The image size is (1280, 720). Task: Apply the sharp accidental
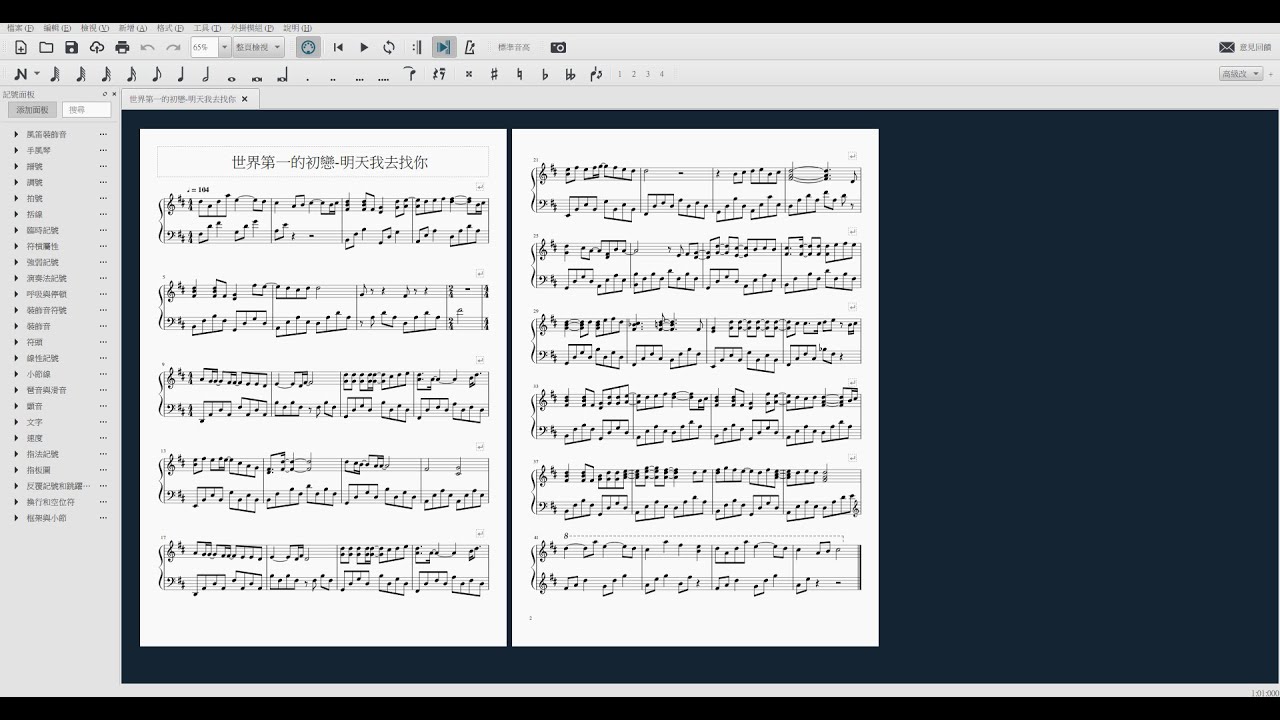(x=494, y=74)
